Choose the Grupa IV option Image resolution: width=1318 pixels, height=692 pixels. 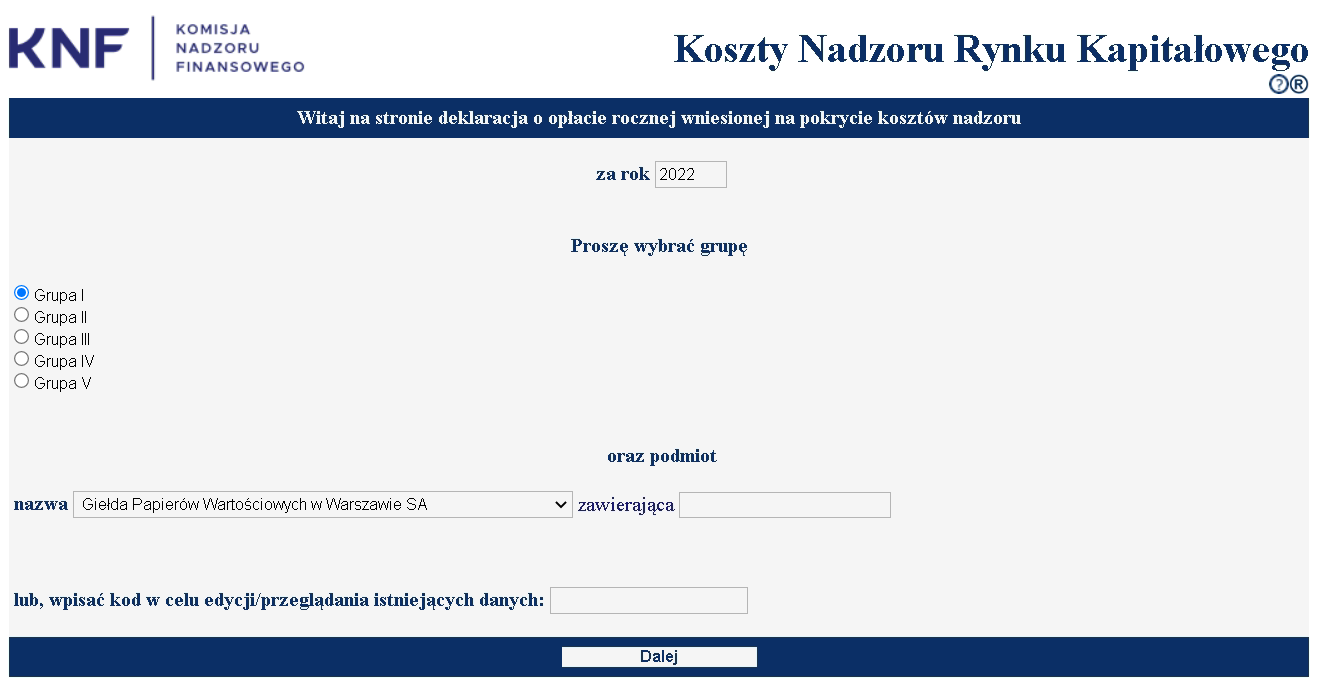pos(22,359)
